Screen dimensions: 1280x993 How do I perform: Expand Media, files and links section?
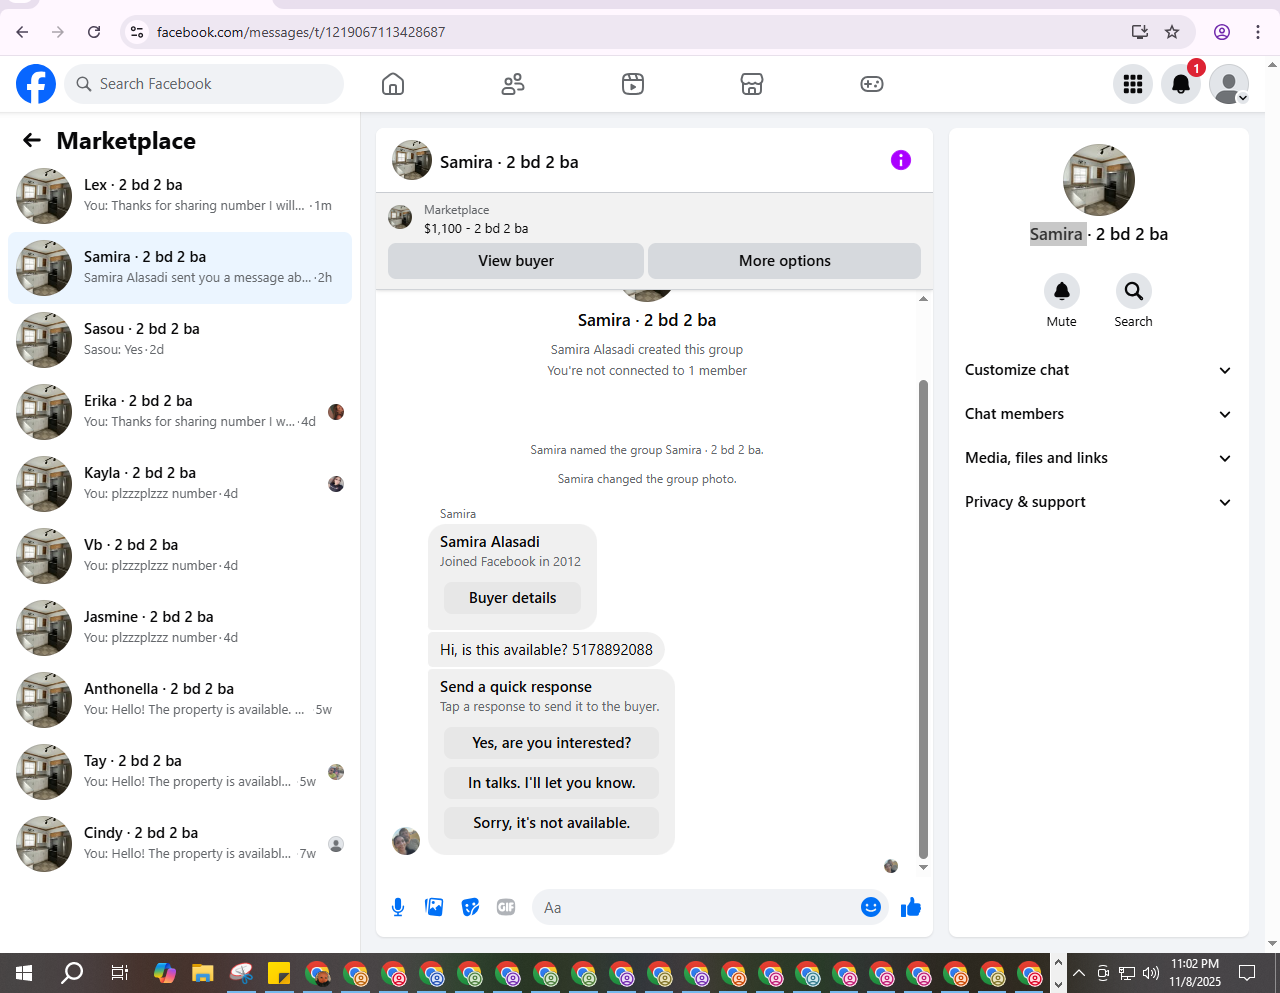pos(1098,458)
